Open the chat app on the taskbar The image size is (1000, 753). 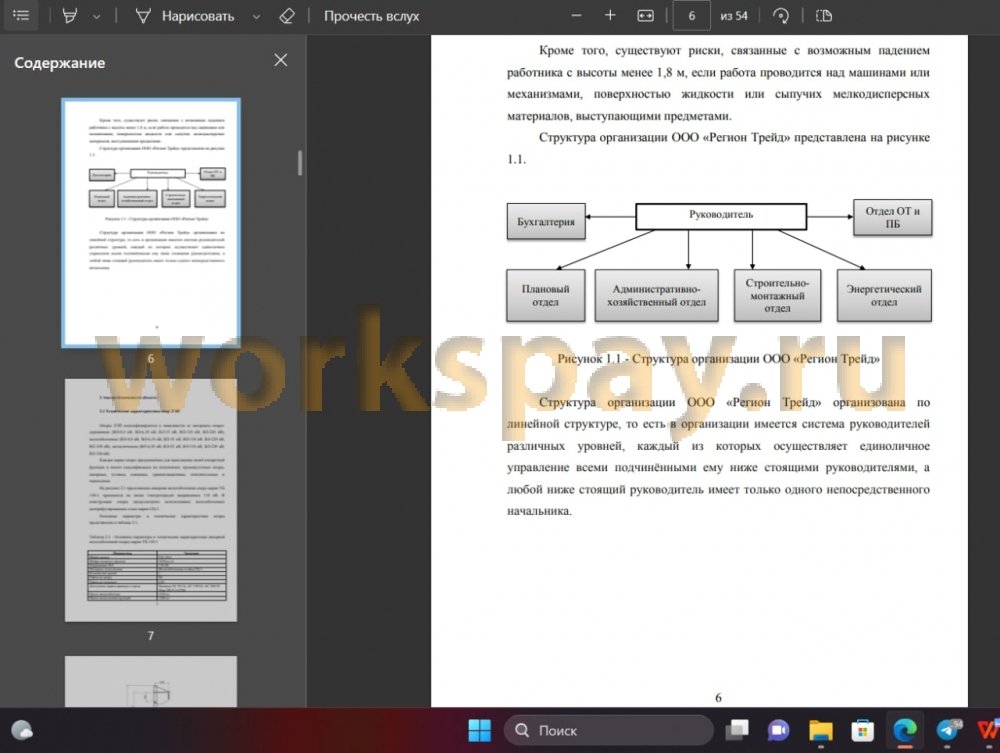point(778,730)
